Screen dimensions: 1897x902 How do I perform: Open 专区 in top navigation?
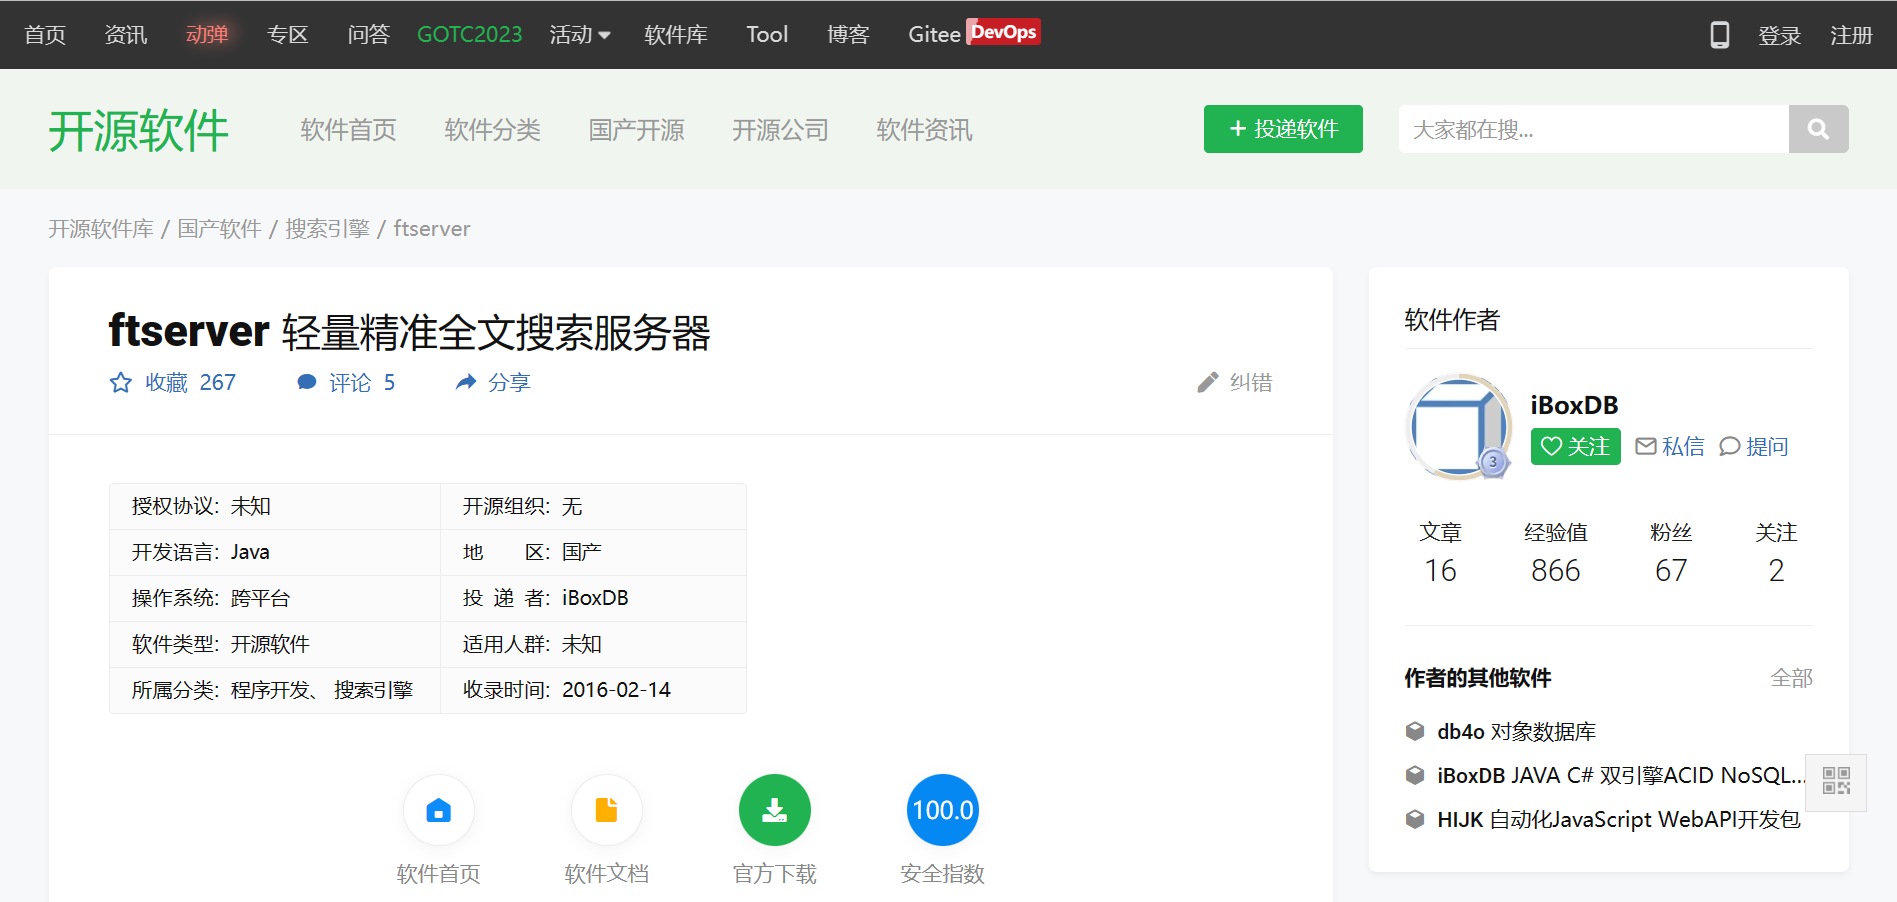click(288, 35)
